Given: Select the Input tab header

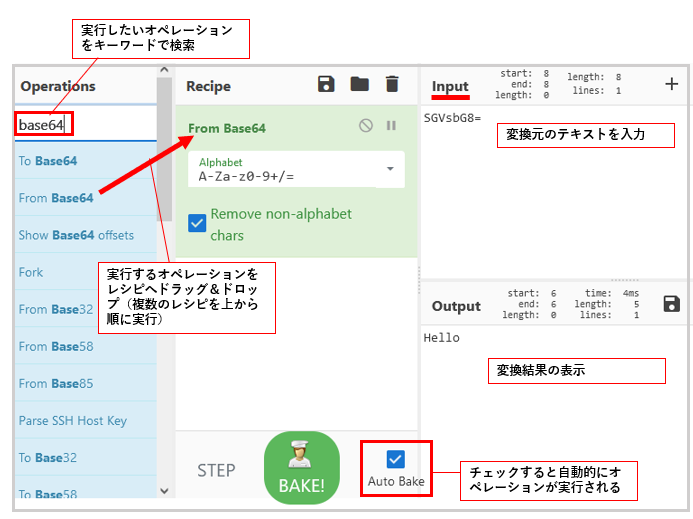Looking at the screenshot, I should pos(450,86).
